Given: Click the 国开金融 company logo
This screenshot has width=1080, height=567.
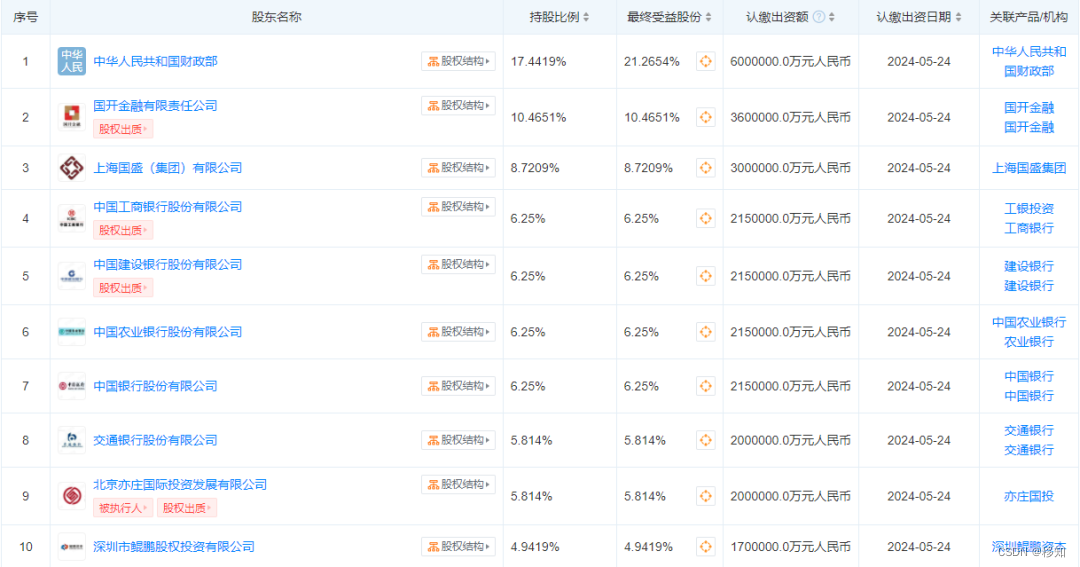Looking at the screenshot, I should coord(72,117).
